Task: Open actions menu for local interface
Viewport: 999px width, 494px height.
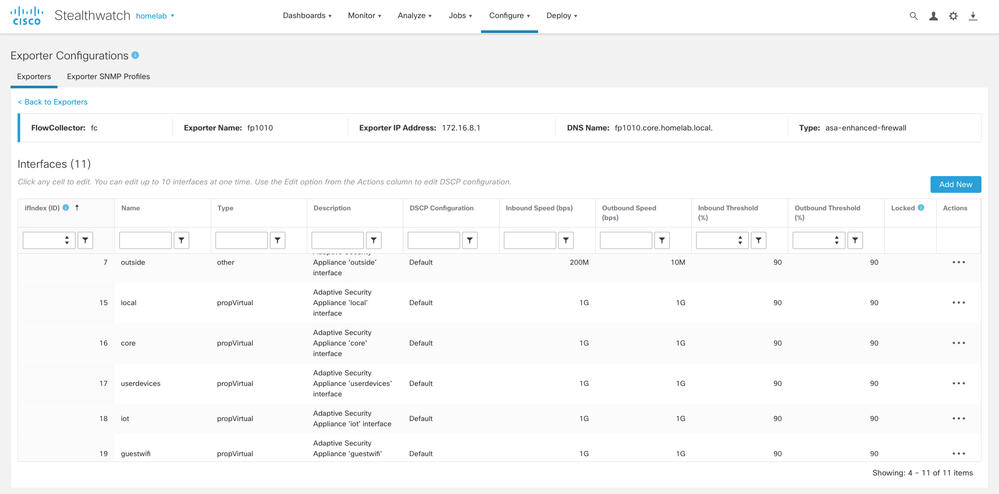Action: [x=958, y=303]
